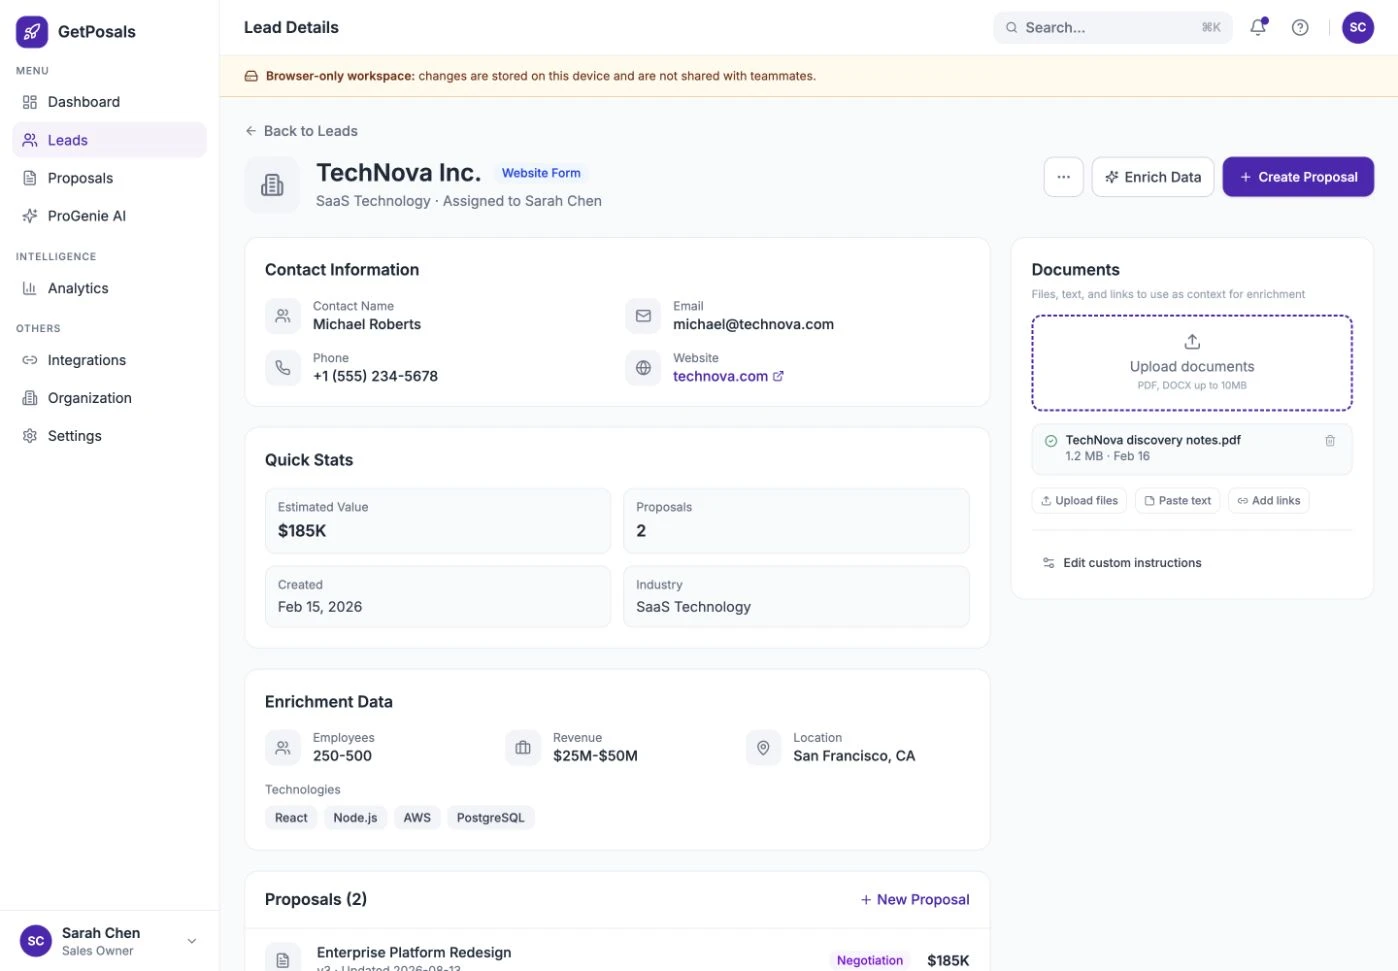This screenshot has width=1398, height=971.
Task: Click the phone number +1 (555) 234-5678
Action: 375,377
